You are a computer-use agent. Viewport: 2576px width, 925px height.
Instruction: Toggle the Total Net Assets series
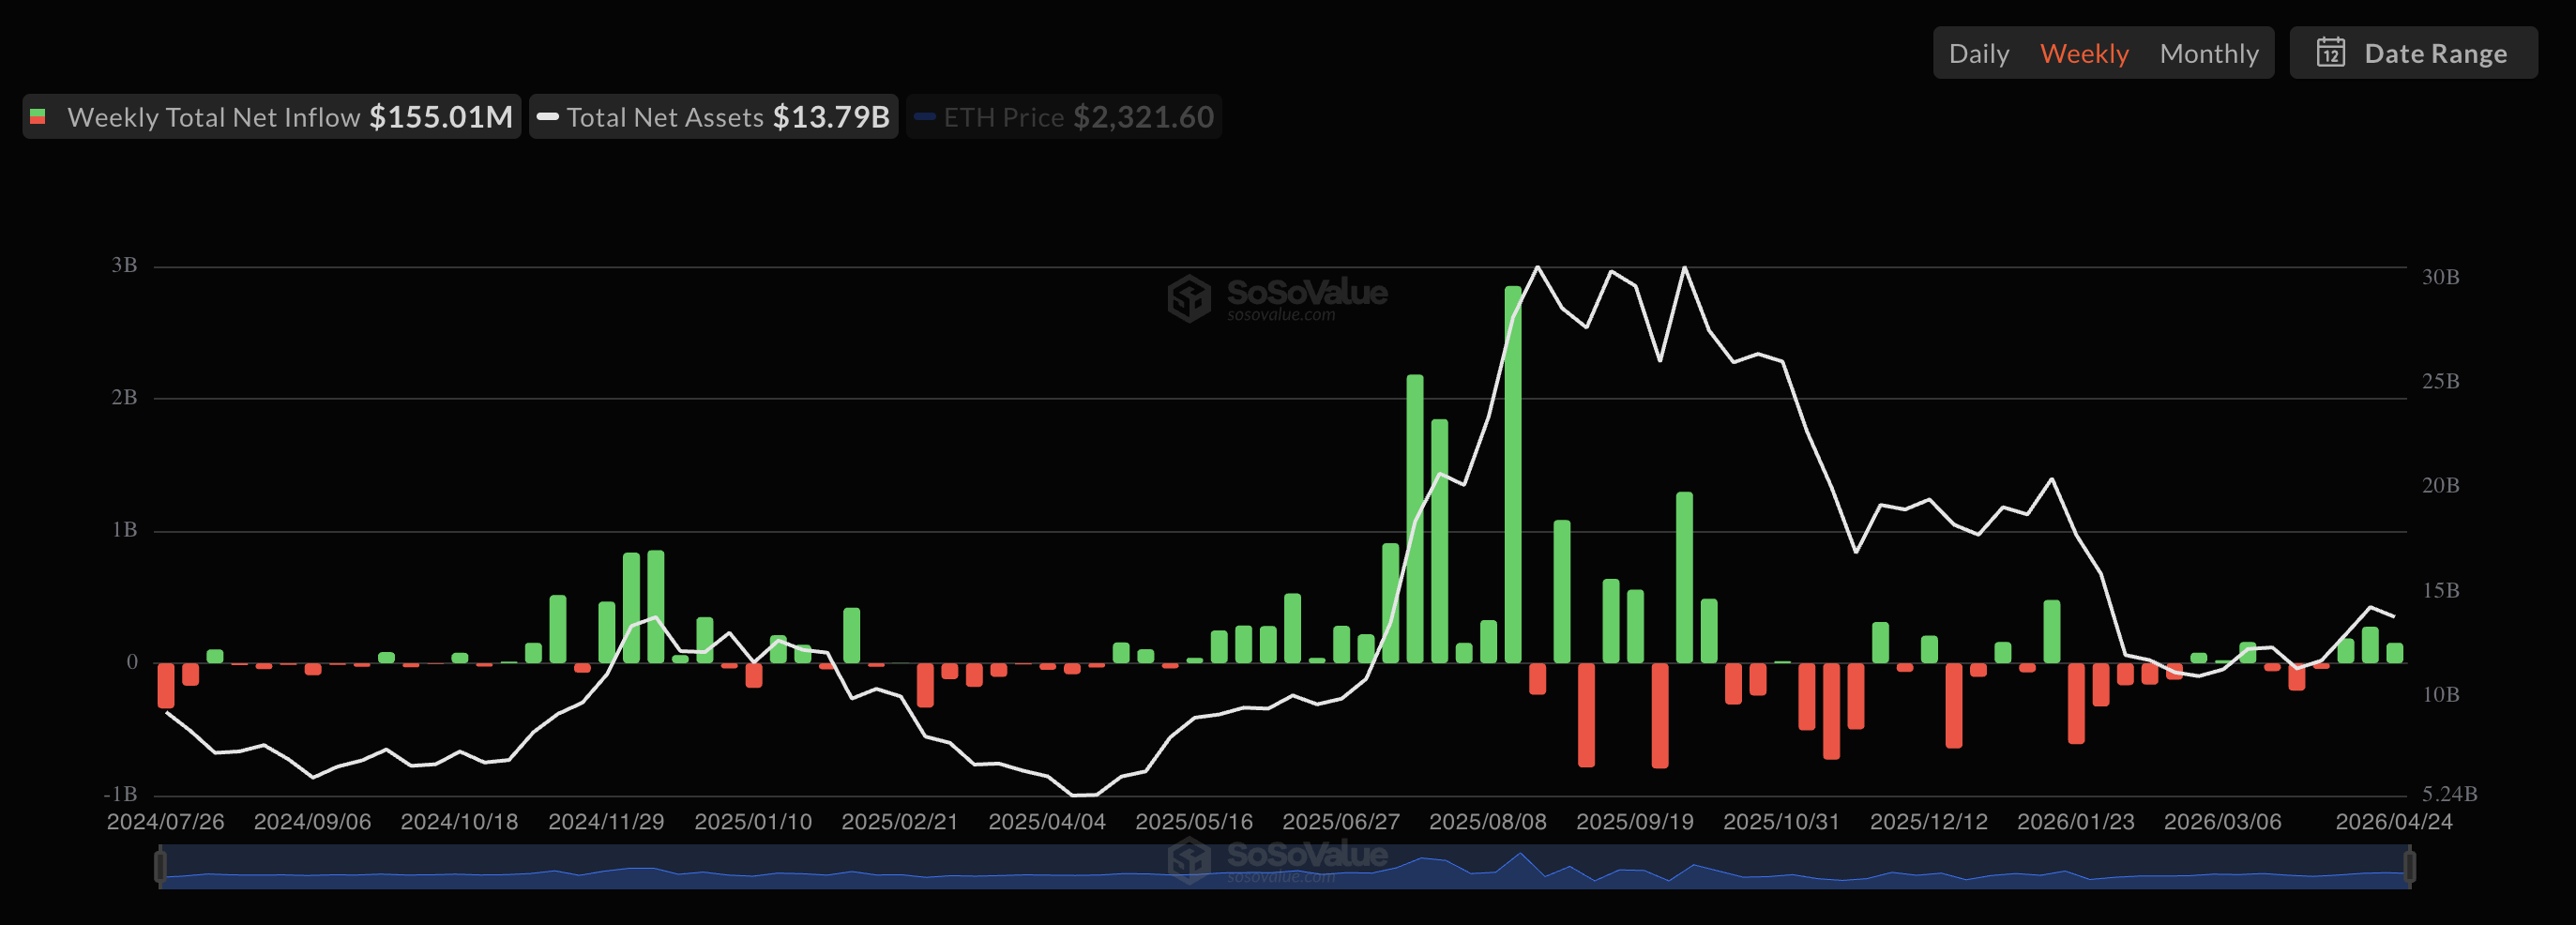point(713,117)
